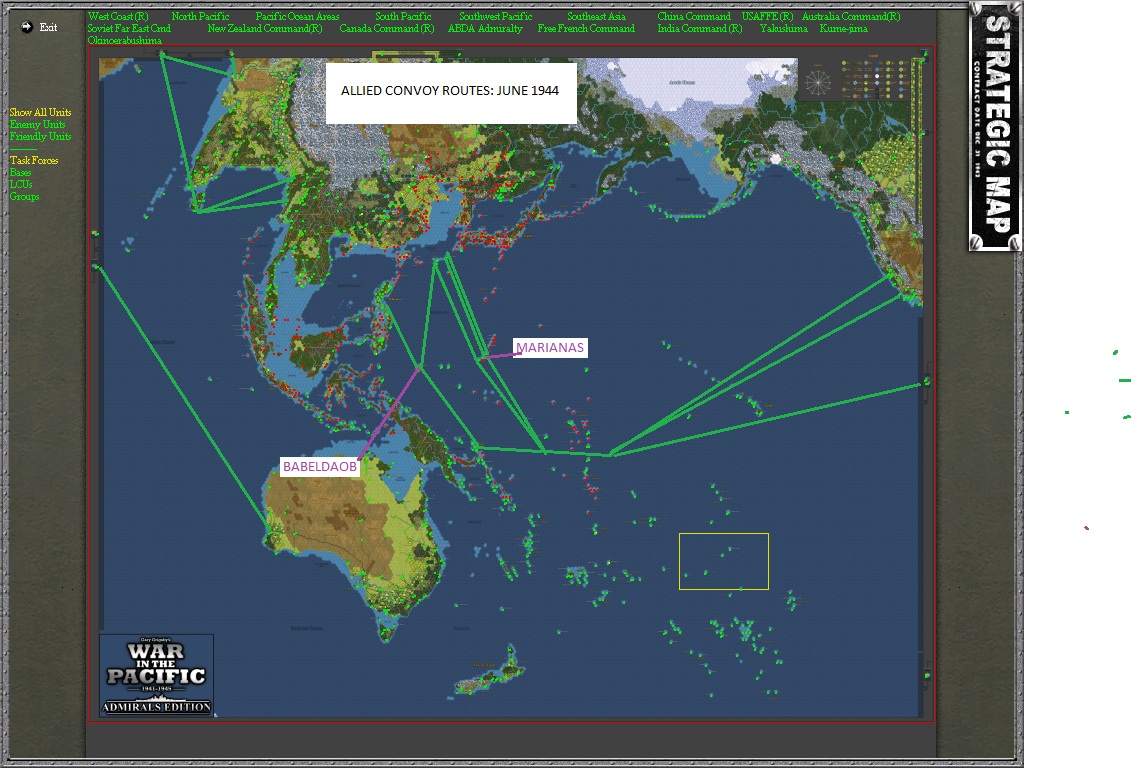Toggle the LCUs filter
The image size is (1137, 774).
pyautogui.click(x=21, y=184)
